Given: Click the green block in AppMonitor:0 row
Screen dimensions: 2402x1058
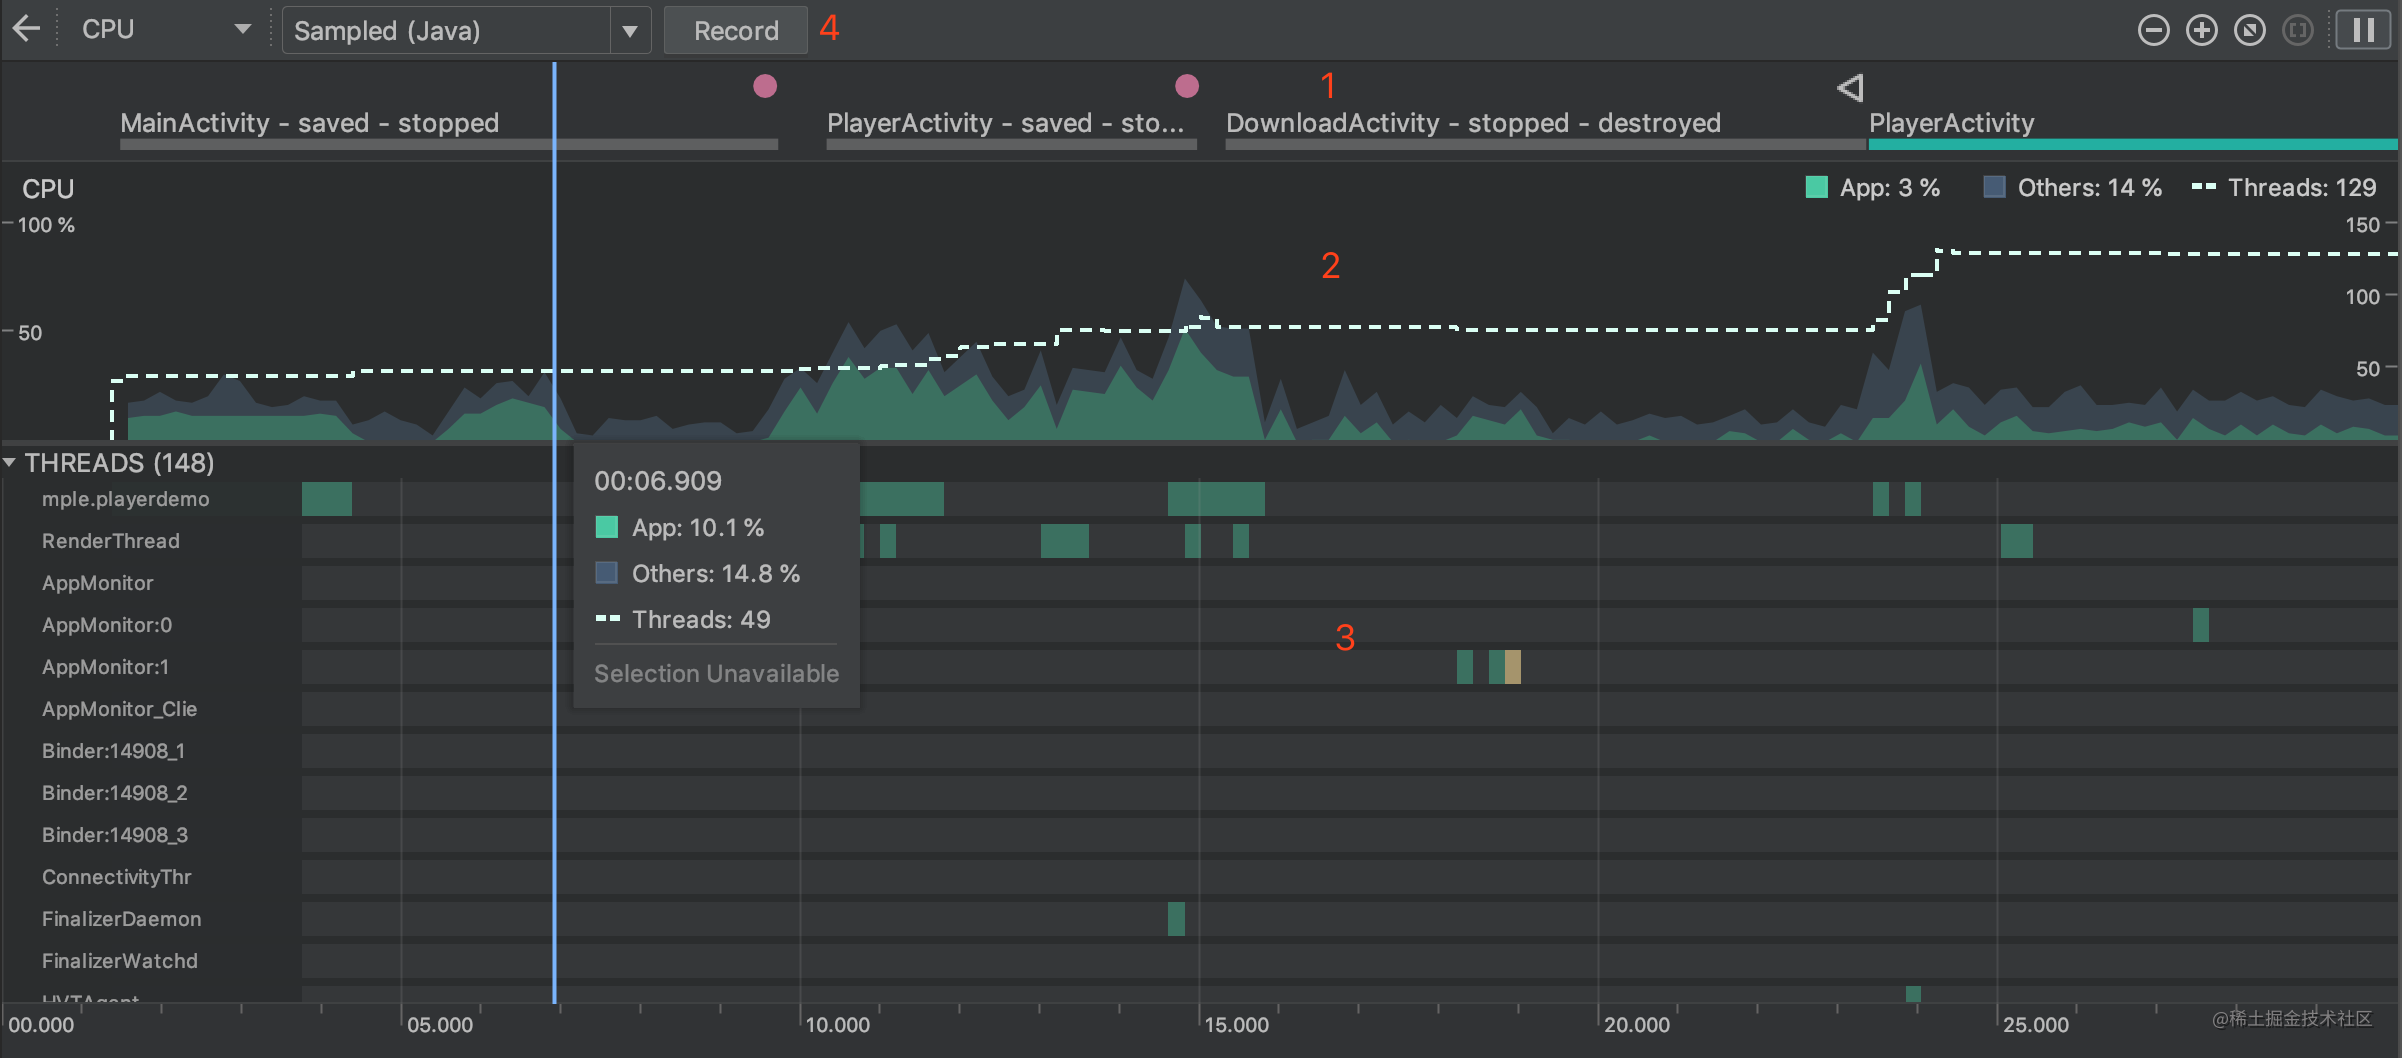Looking at the screenshot, I should (x=2200, y=625).
